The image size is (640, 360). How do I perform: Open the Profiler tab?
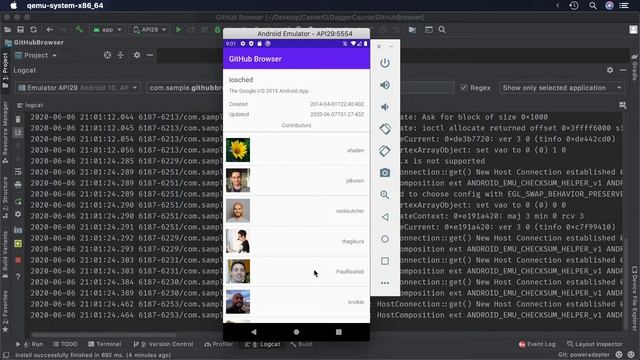pos(219,344)
